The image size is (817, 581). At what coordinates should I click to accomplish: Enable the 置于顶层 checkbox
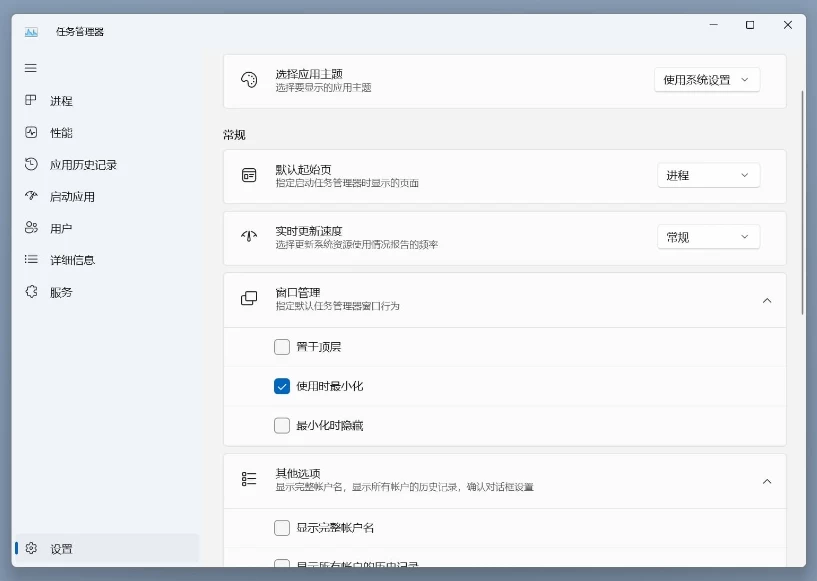(282, 347)
